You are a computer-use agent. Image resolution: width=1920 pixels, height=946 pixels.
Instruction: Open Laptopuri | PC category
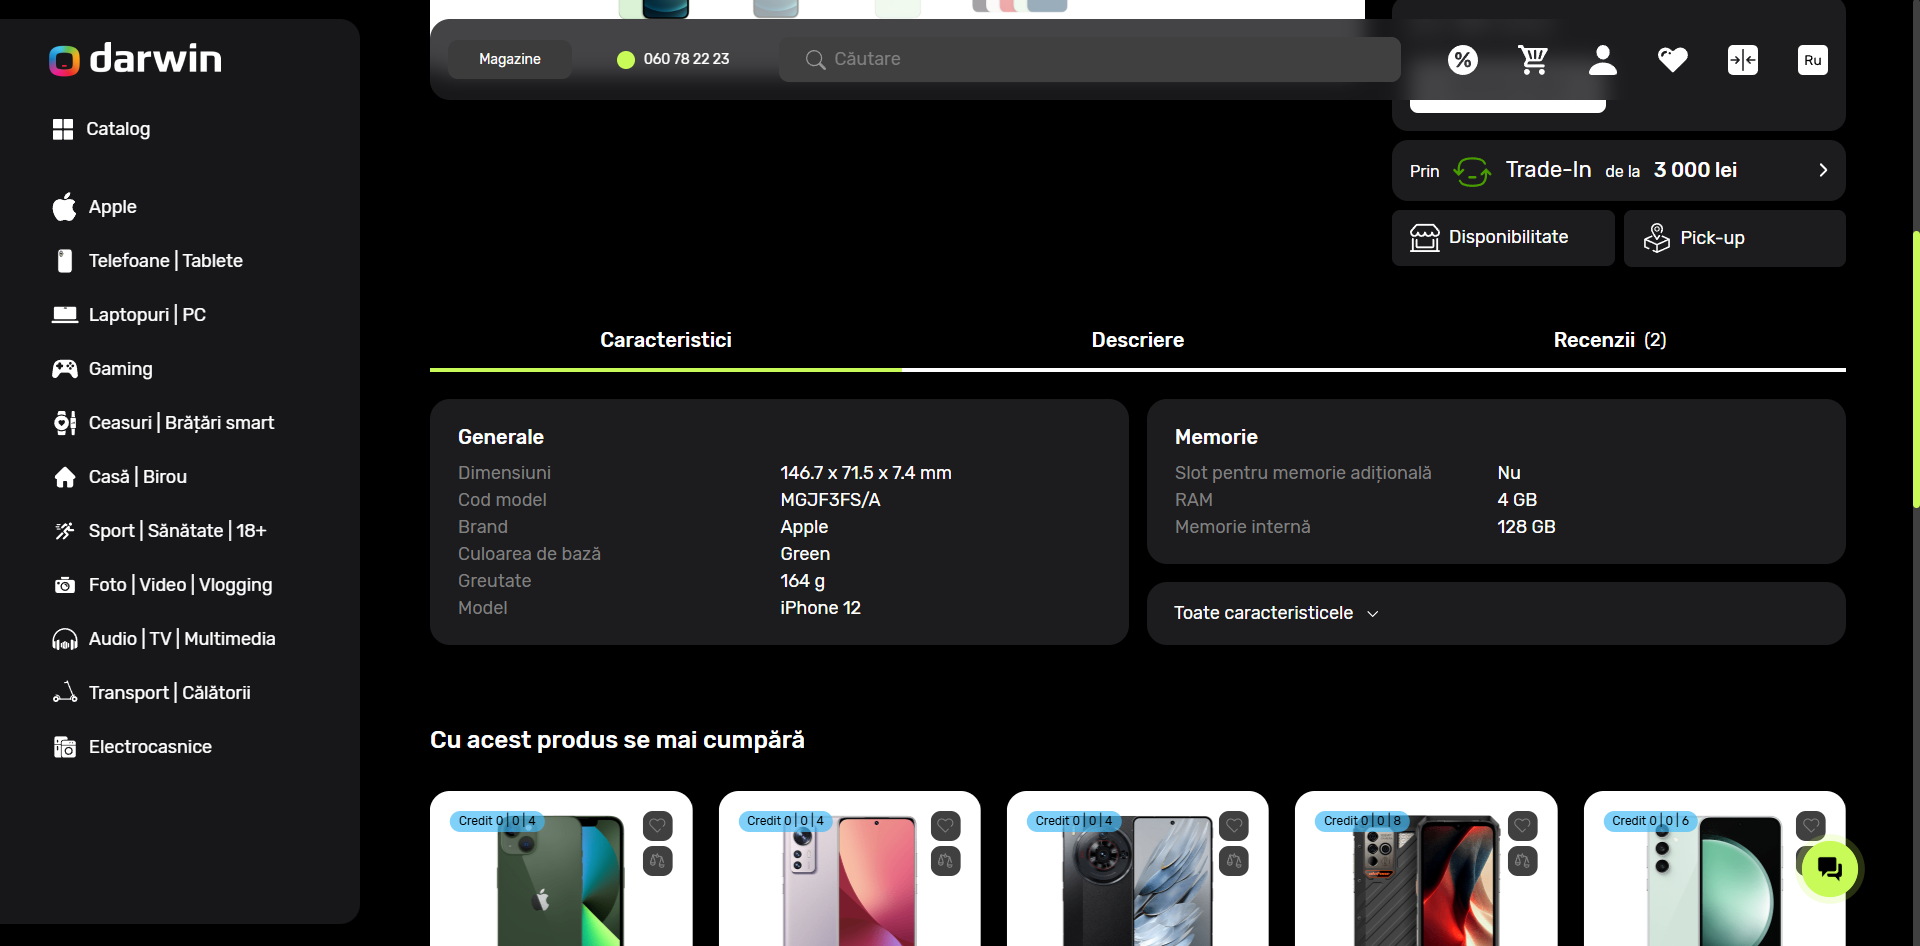click(x=128, y=315)
